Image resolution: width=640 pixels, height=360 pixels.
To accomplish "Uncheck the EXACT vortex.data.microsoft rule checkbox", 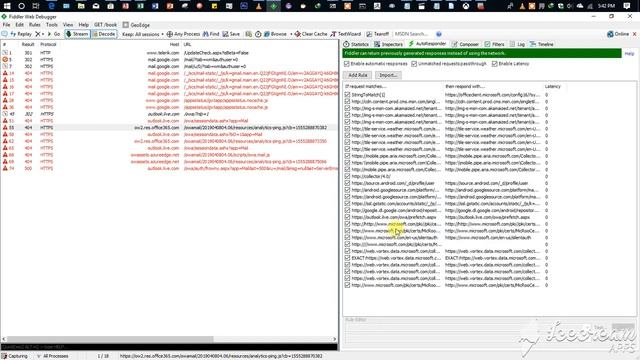I will coord(347,258).
